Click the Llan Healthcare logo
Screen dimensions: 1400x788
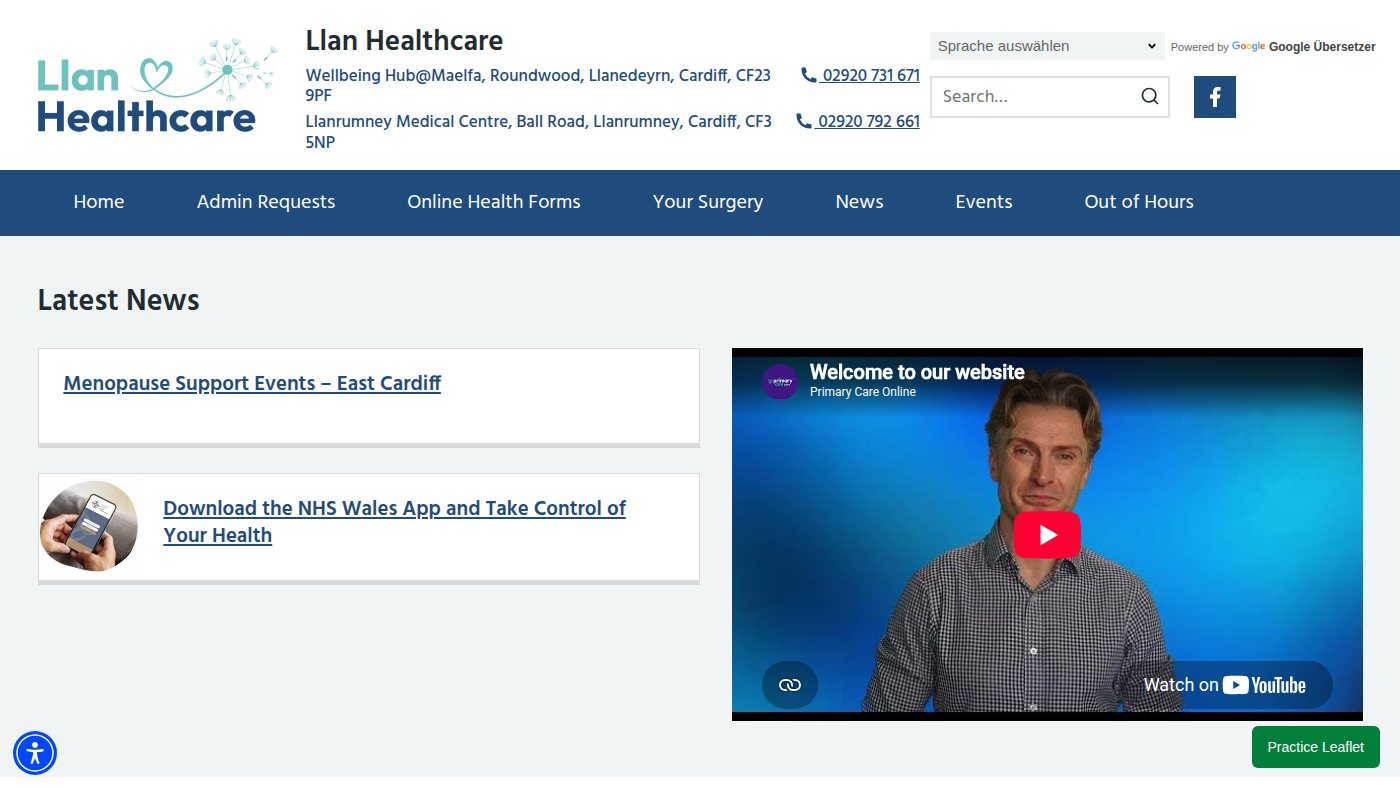tap(157, 86)
